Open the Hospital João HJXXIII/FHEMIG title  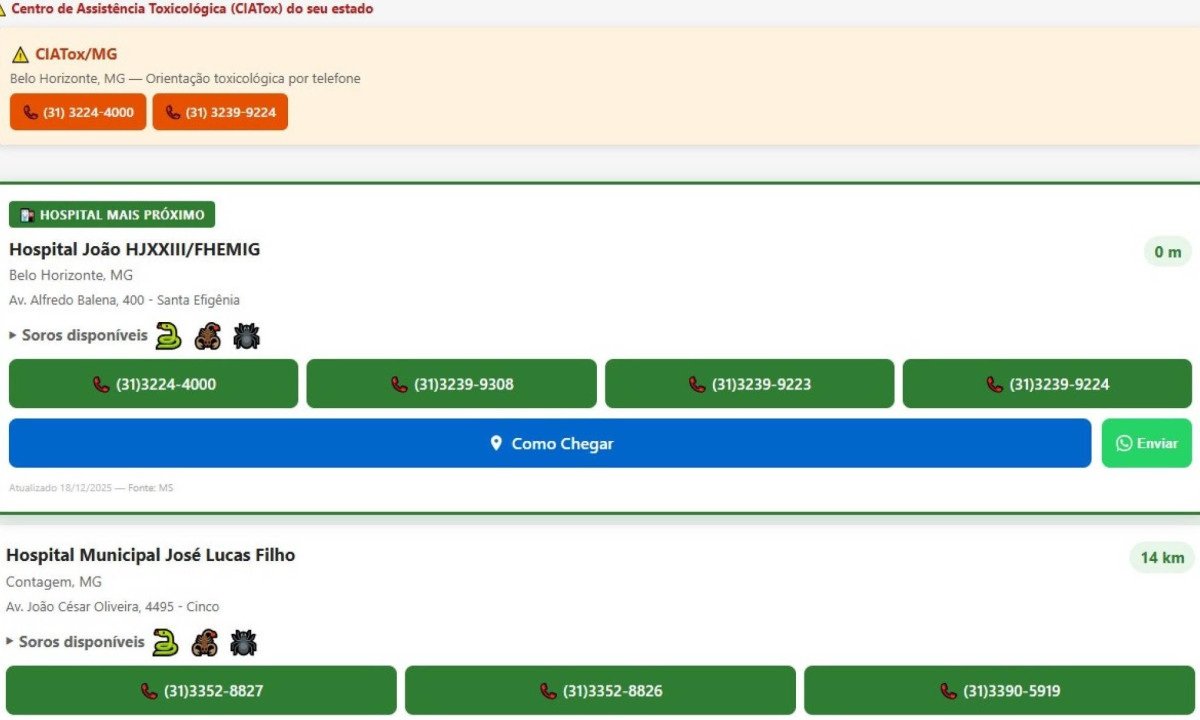pyautogui.click(x=134, y=249)
